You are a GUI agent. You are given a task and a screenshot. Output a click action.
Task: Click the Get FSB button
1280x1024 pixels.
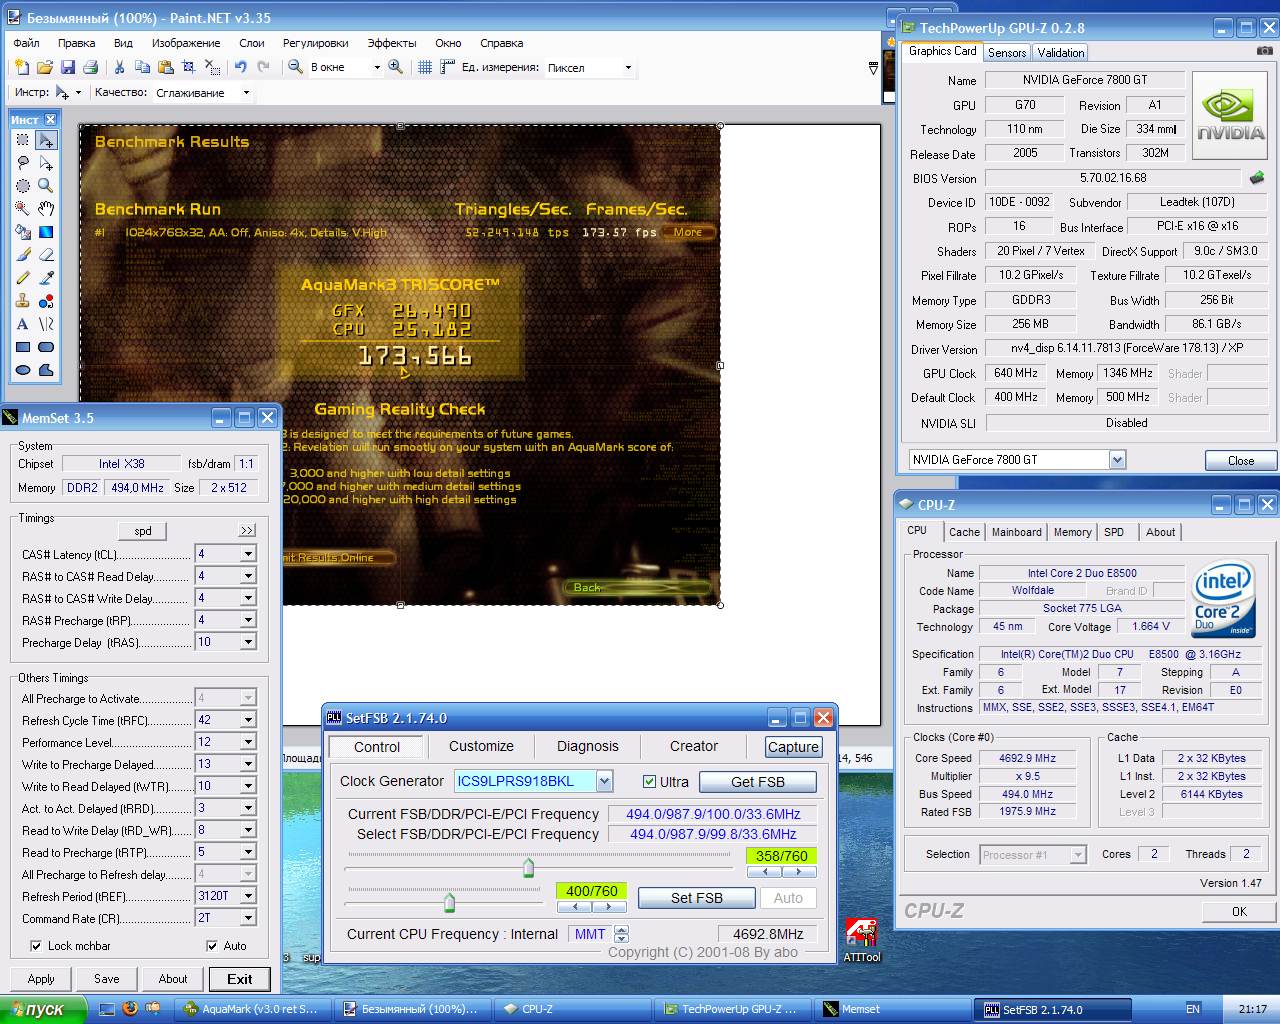coord(758,782)
